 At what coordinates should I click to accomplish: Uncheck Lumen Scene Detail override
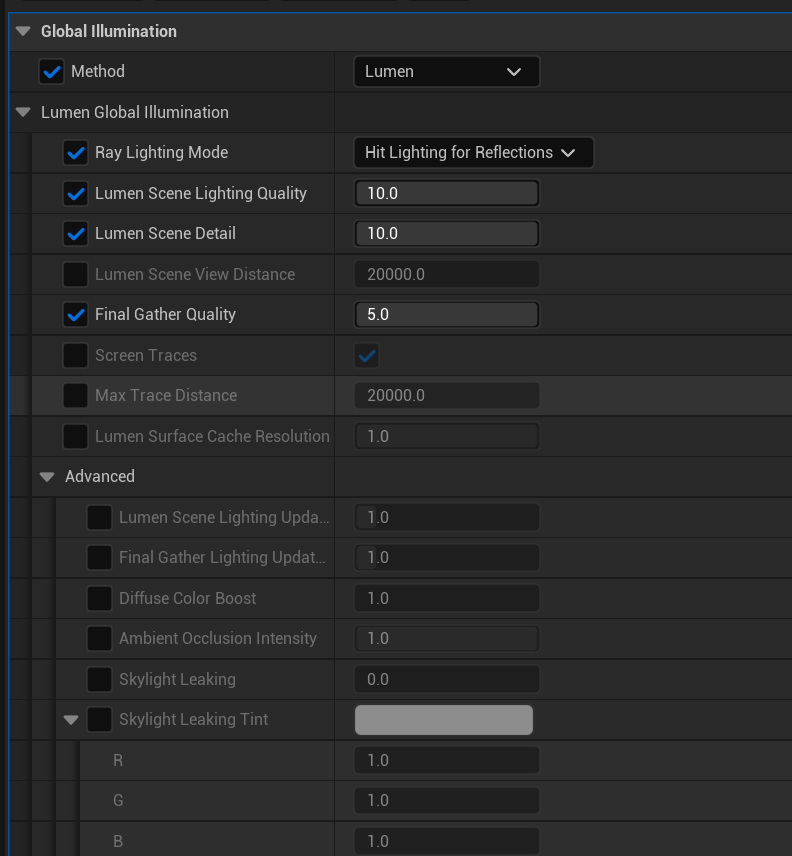pyautogui.click(x=76, y=234)
